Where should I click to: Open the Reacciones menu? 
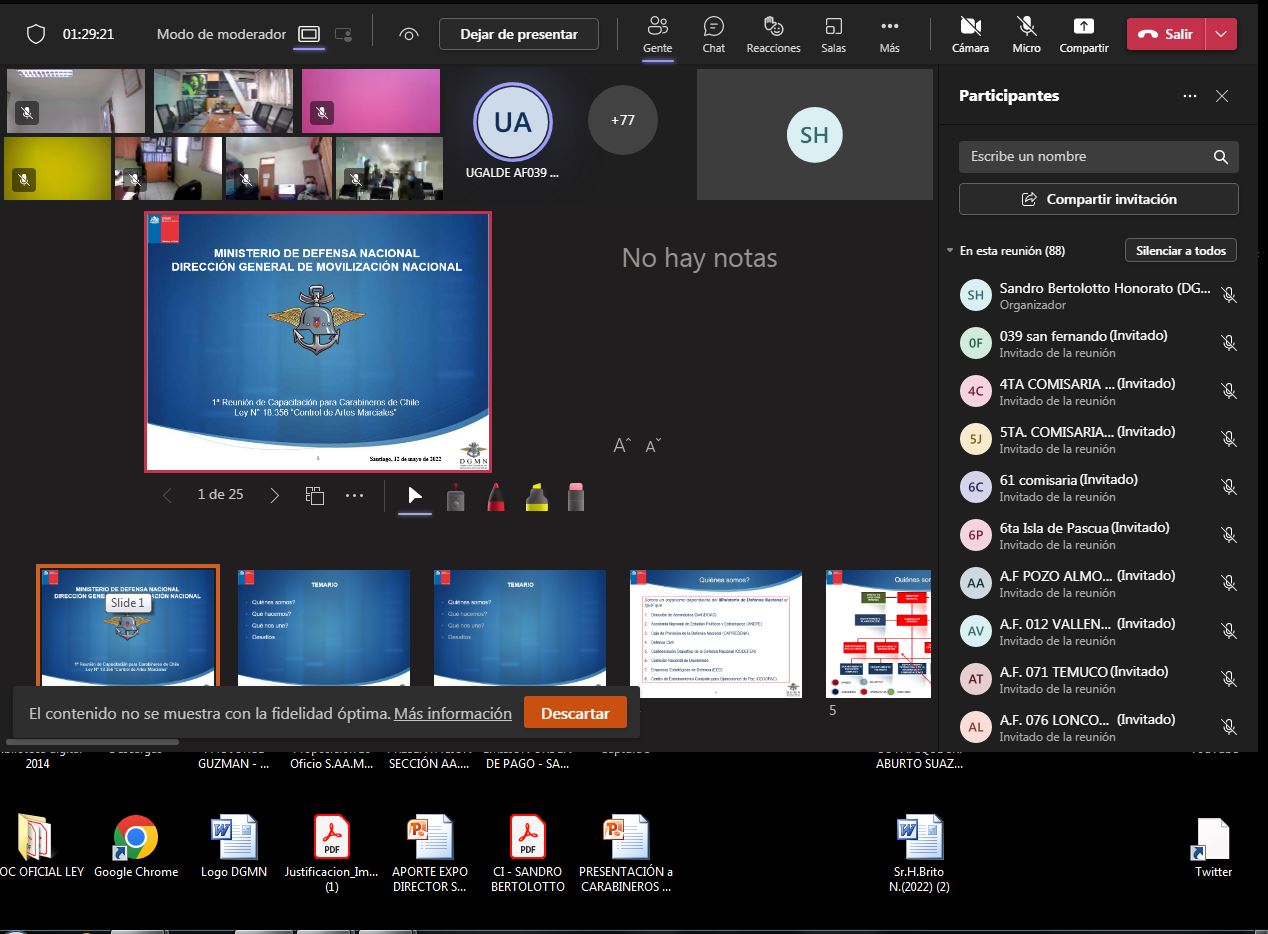coord(773,34)
